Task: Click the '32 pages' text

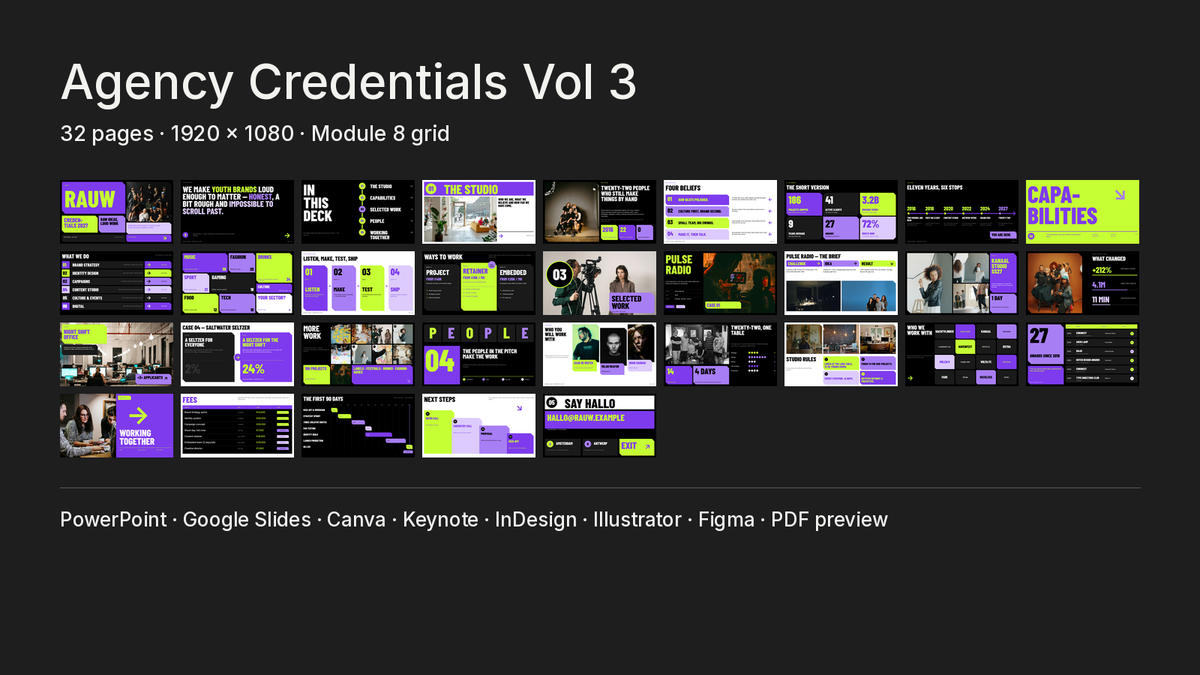Action: [108, 134]
